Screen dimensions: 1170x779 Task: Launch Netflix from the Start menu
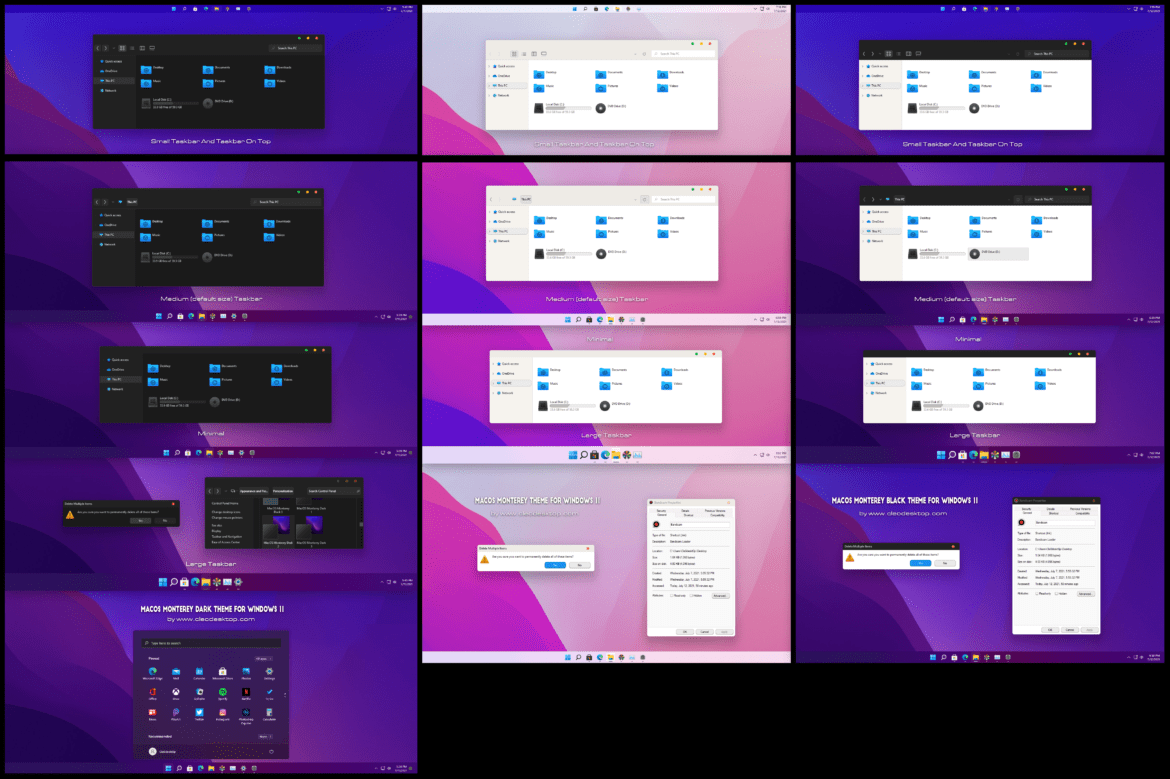point(246,694)
